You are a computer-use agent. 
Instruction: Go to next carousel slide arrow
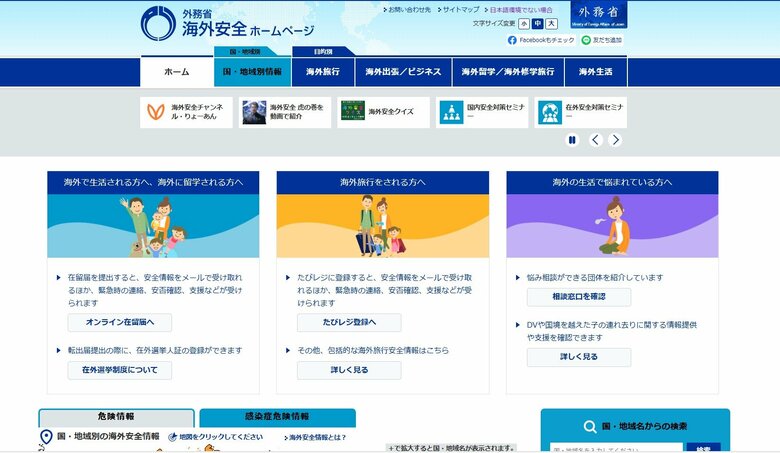[615, 140]
